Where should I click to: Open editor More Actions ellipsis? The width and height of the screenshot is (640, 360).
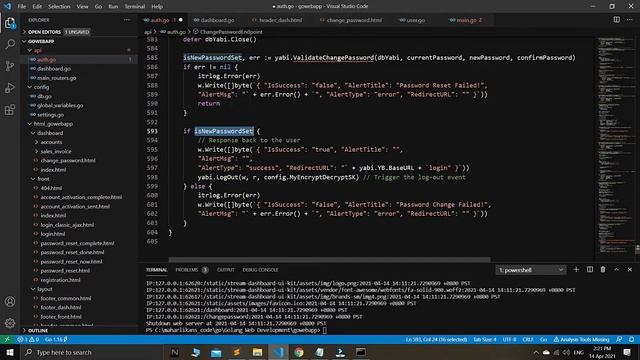point(630,20)
